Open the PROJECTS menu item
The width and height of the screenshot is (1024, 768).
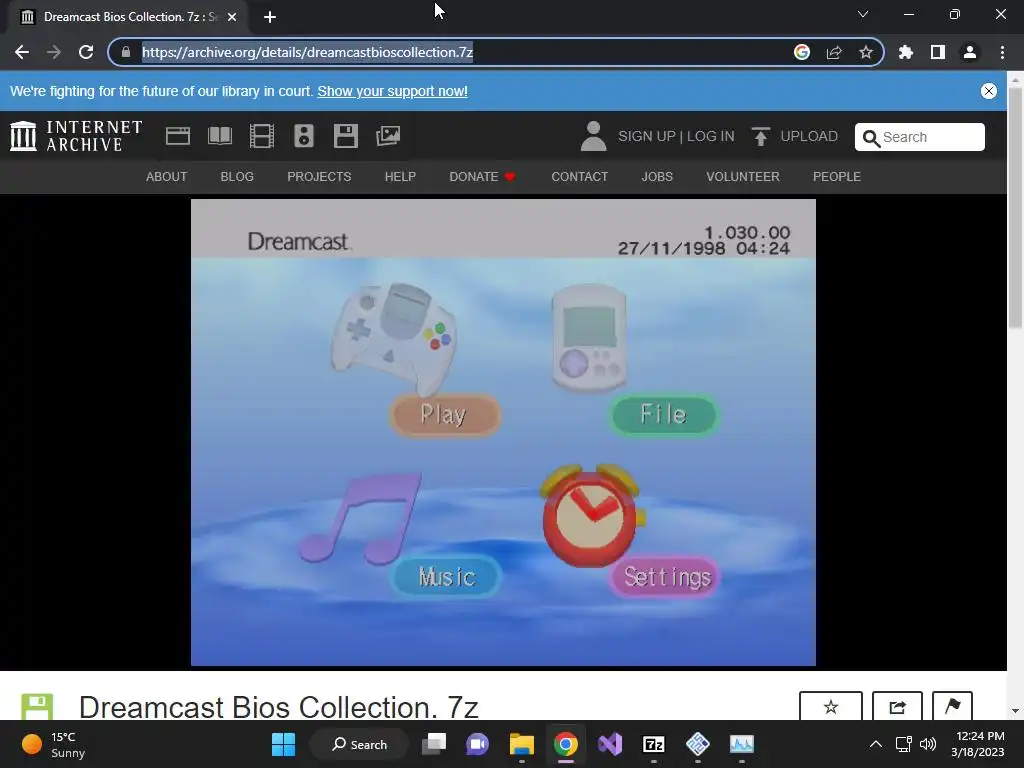pyautogui.click(x=319, y=176)
